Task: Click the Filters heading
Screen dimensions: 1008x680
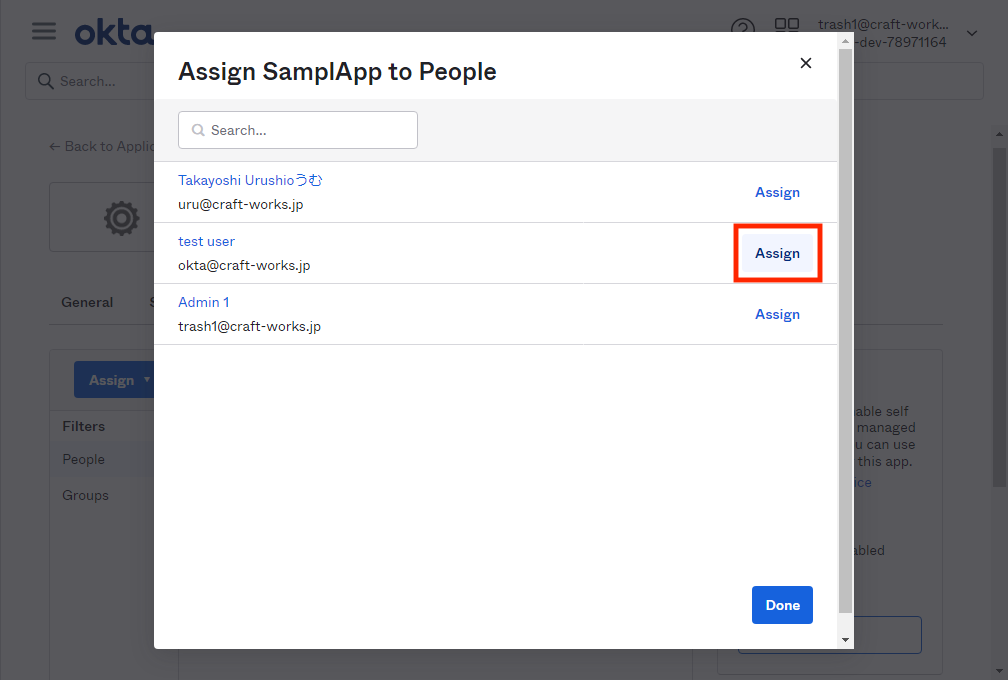Action: pyautogui.click(x=84, y=426)
